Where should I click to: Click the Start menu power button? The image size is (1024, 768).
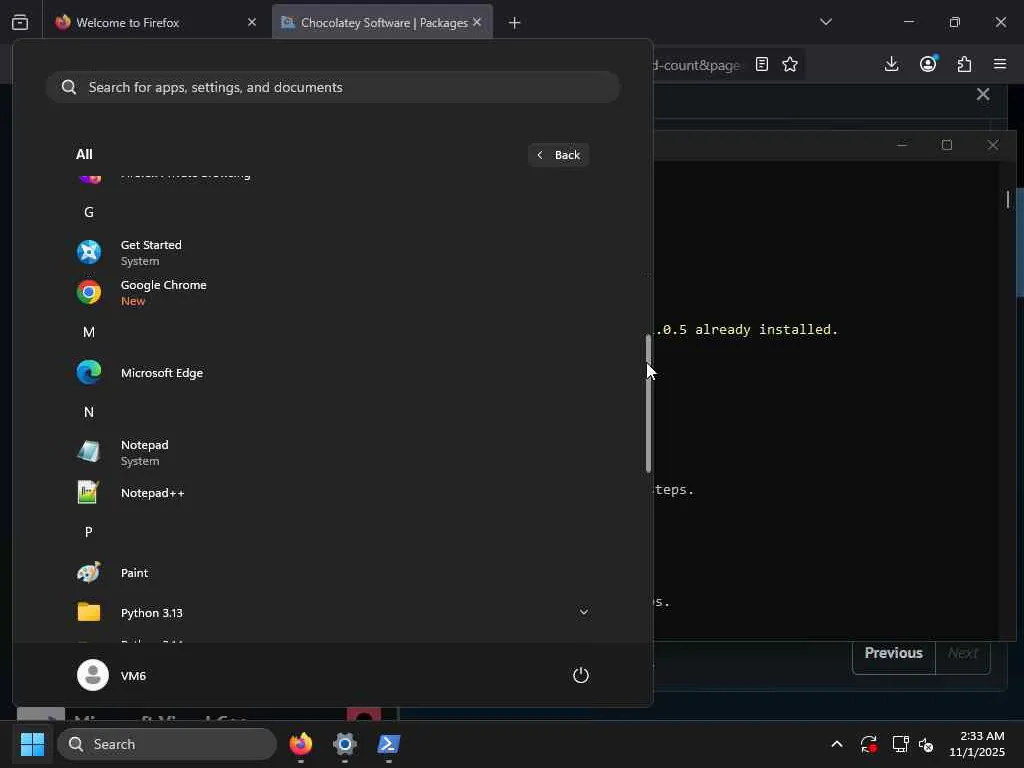581,675
